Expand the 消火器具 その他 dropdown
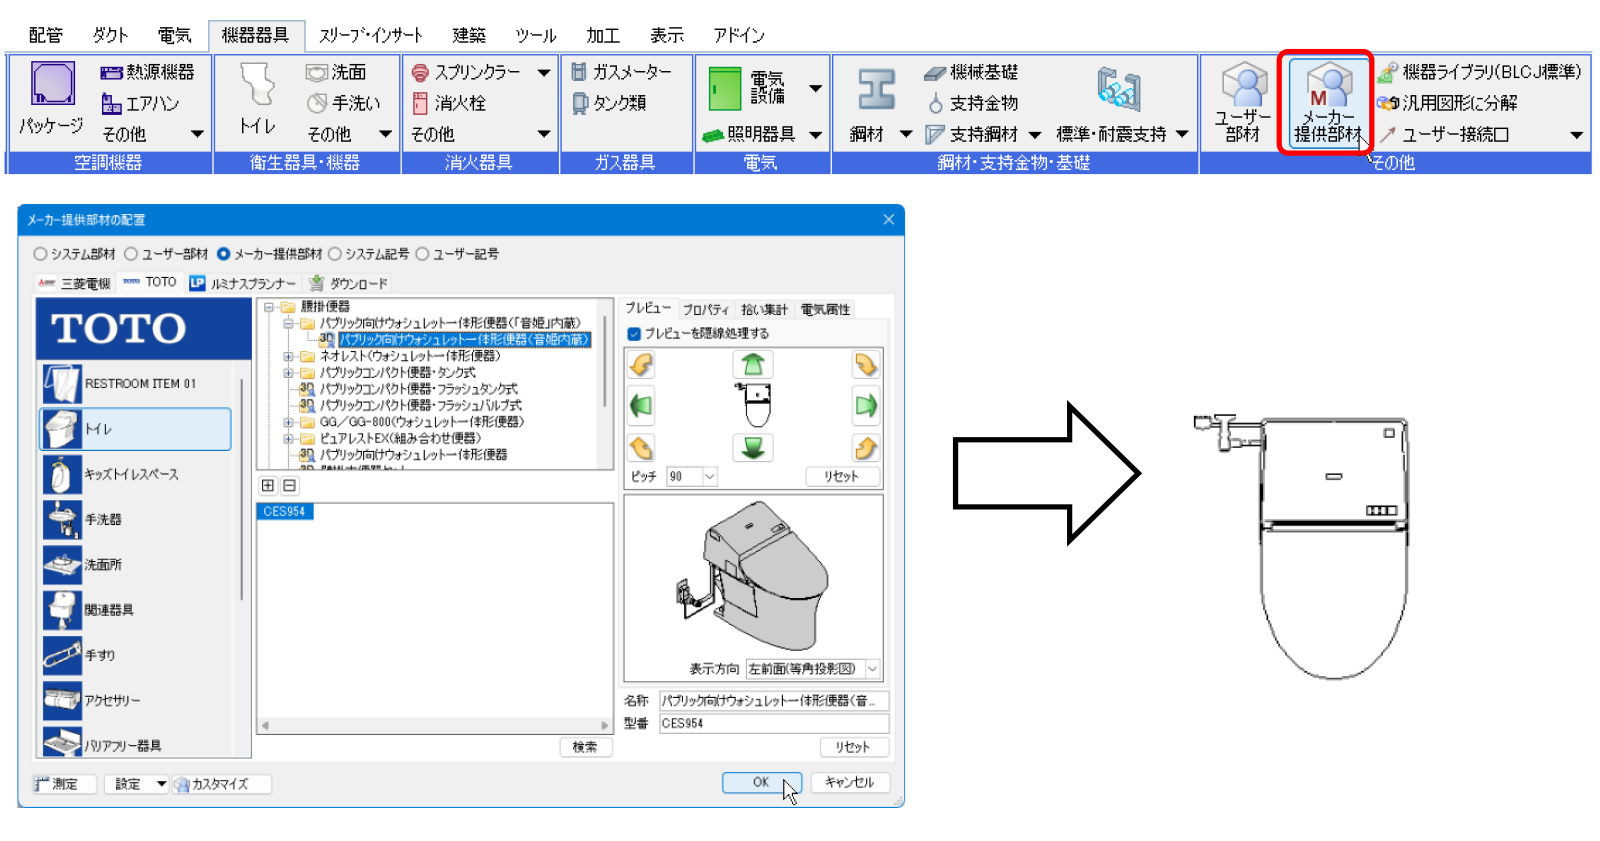 pyautogui.click(x=544, y=134)
